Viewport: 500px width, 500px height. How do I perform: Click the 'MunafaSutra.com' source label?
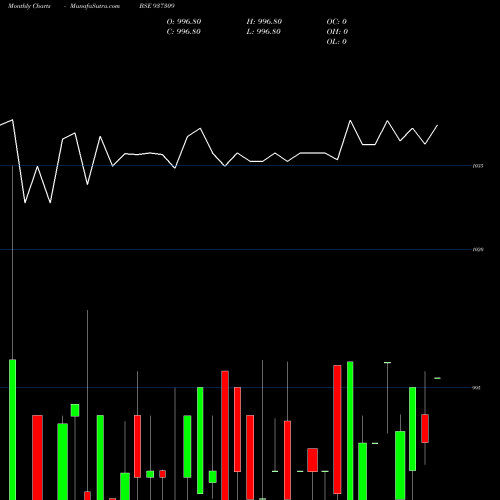95,6
